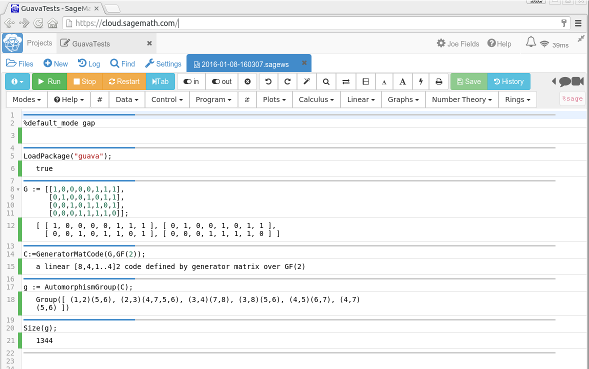Toggle output visibility with 'out' button
The image size is (589, 369).
click(222, 82)
